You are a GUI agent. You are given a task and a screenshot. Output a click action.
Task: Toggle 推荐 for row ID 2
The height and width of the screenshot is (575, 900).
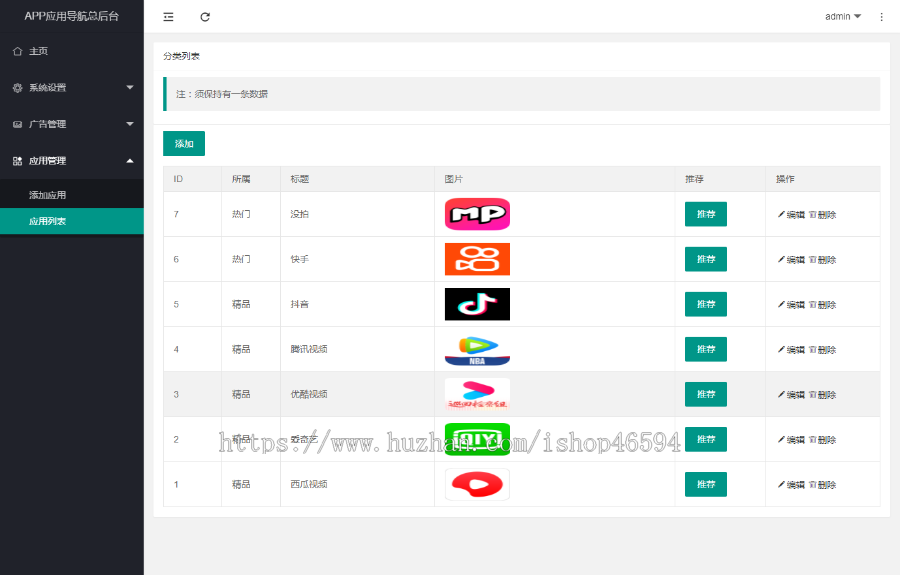point(705,439)
